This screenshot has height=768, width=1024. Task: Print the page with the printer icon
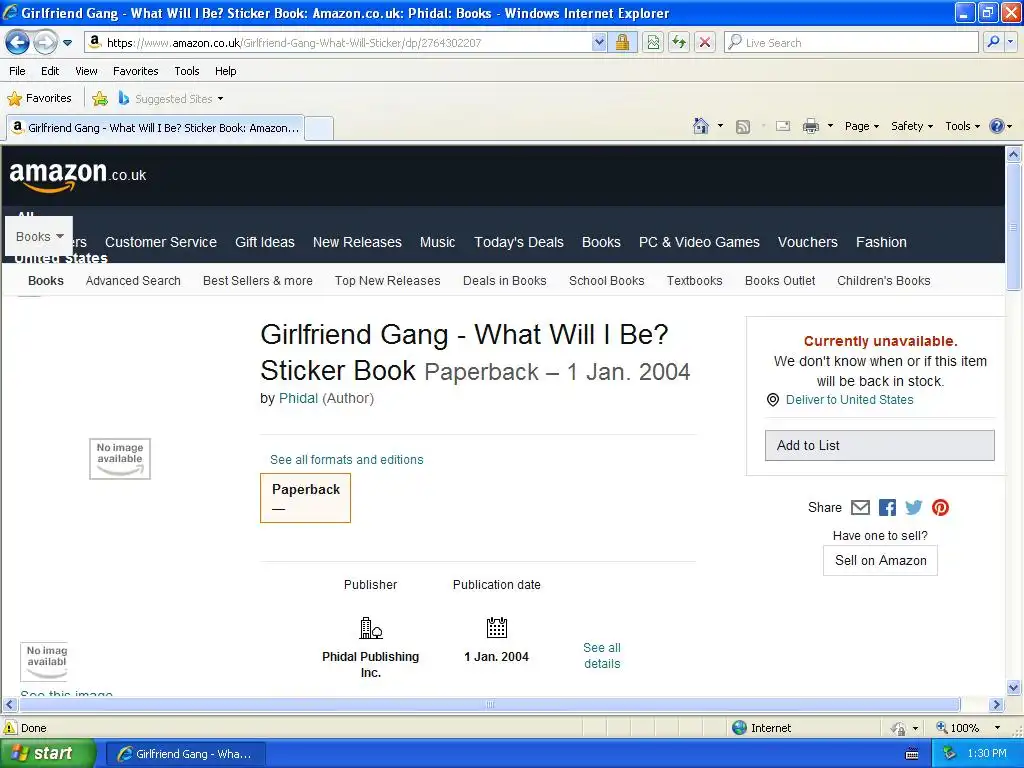point(810,126)
